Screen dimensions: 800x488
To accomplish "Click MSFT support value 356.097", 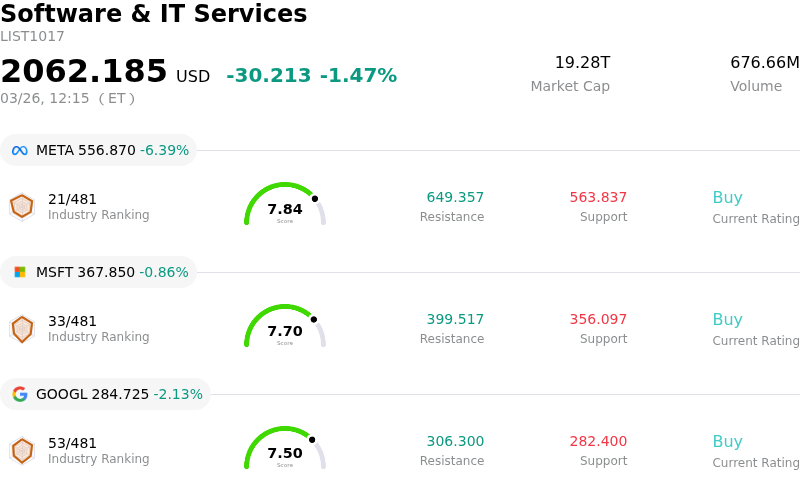I will [598, 320].
